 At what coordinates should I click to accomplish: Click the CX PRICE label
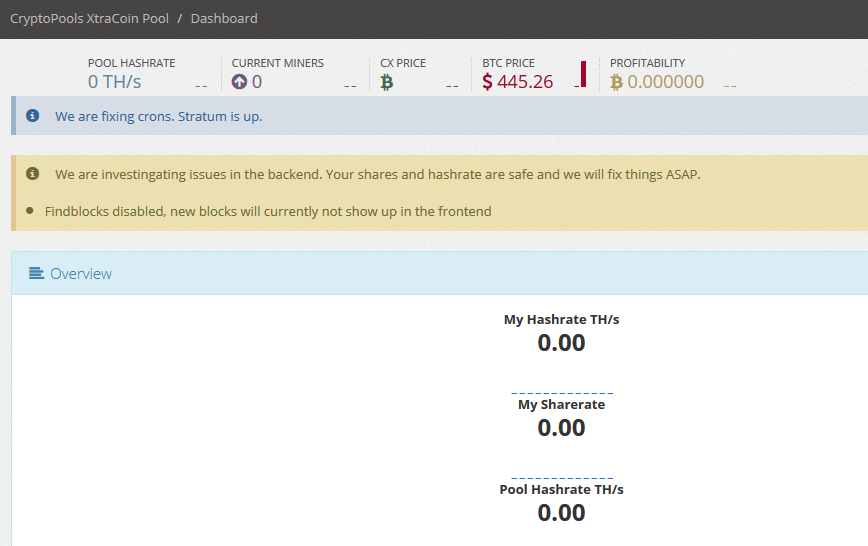(403, 63)
